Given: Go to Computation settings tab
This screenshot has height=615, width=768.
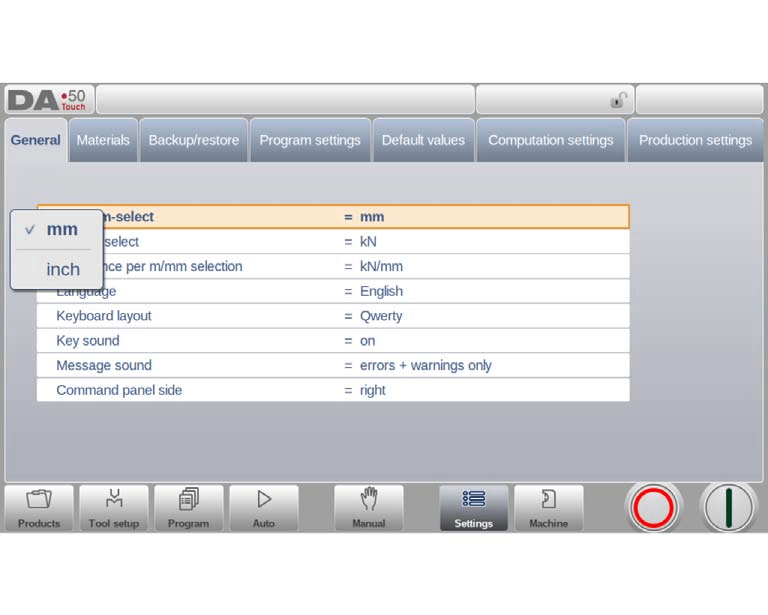Looking at the screenshot, I should pyautogui.click(x=550, y=140).
